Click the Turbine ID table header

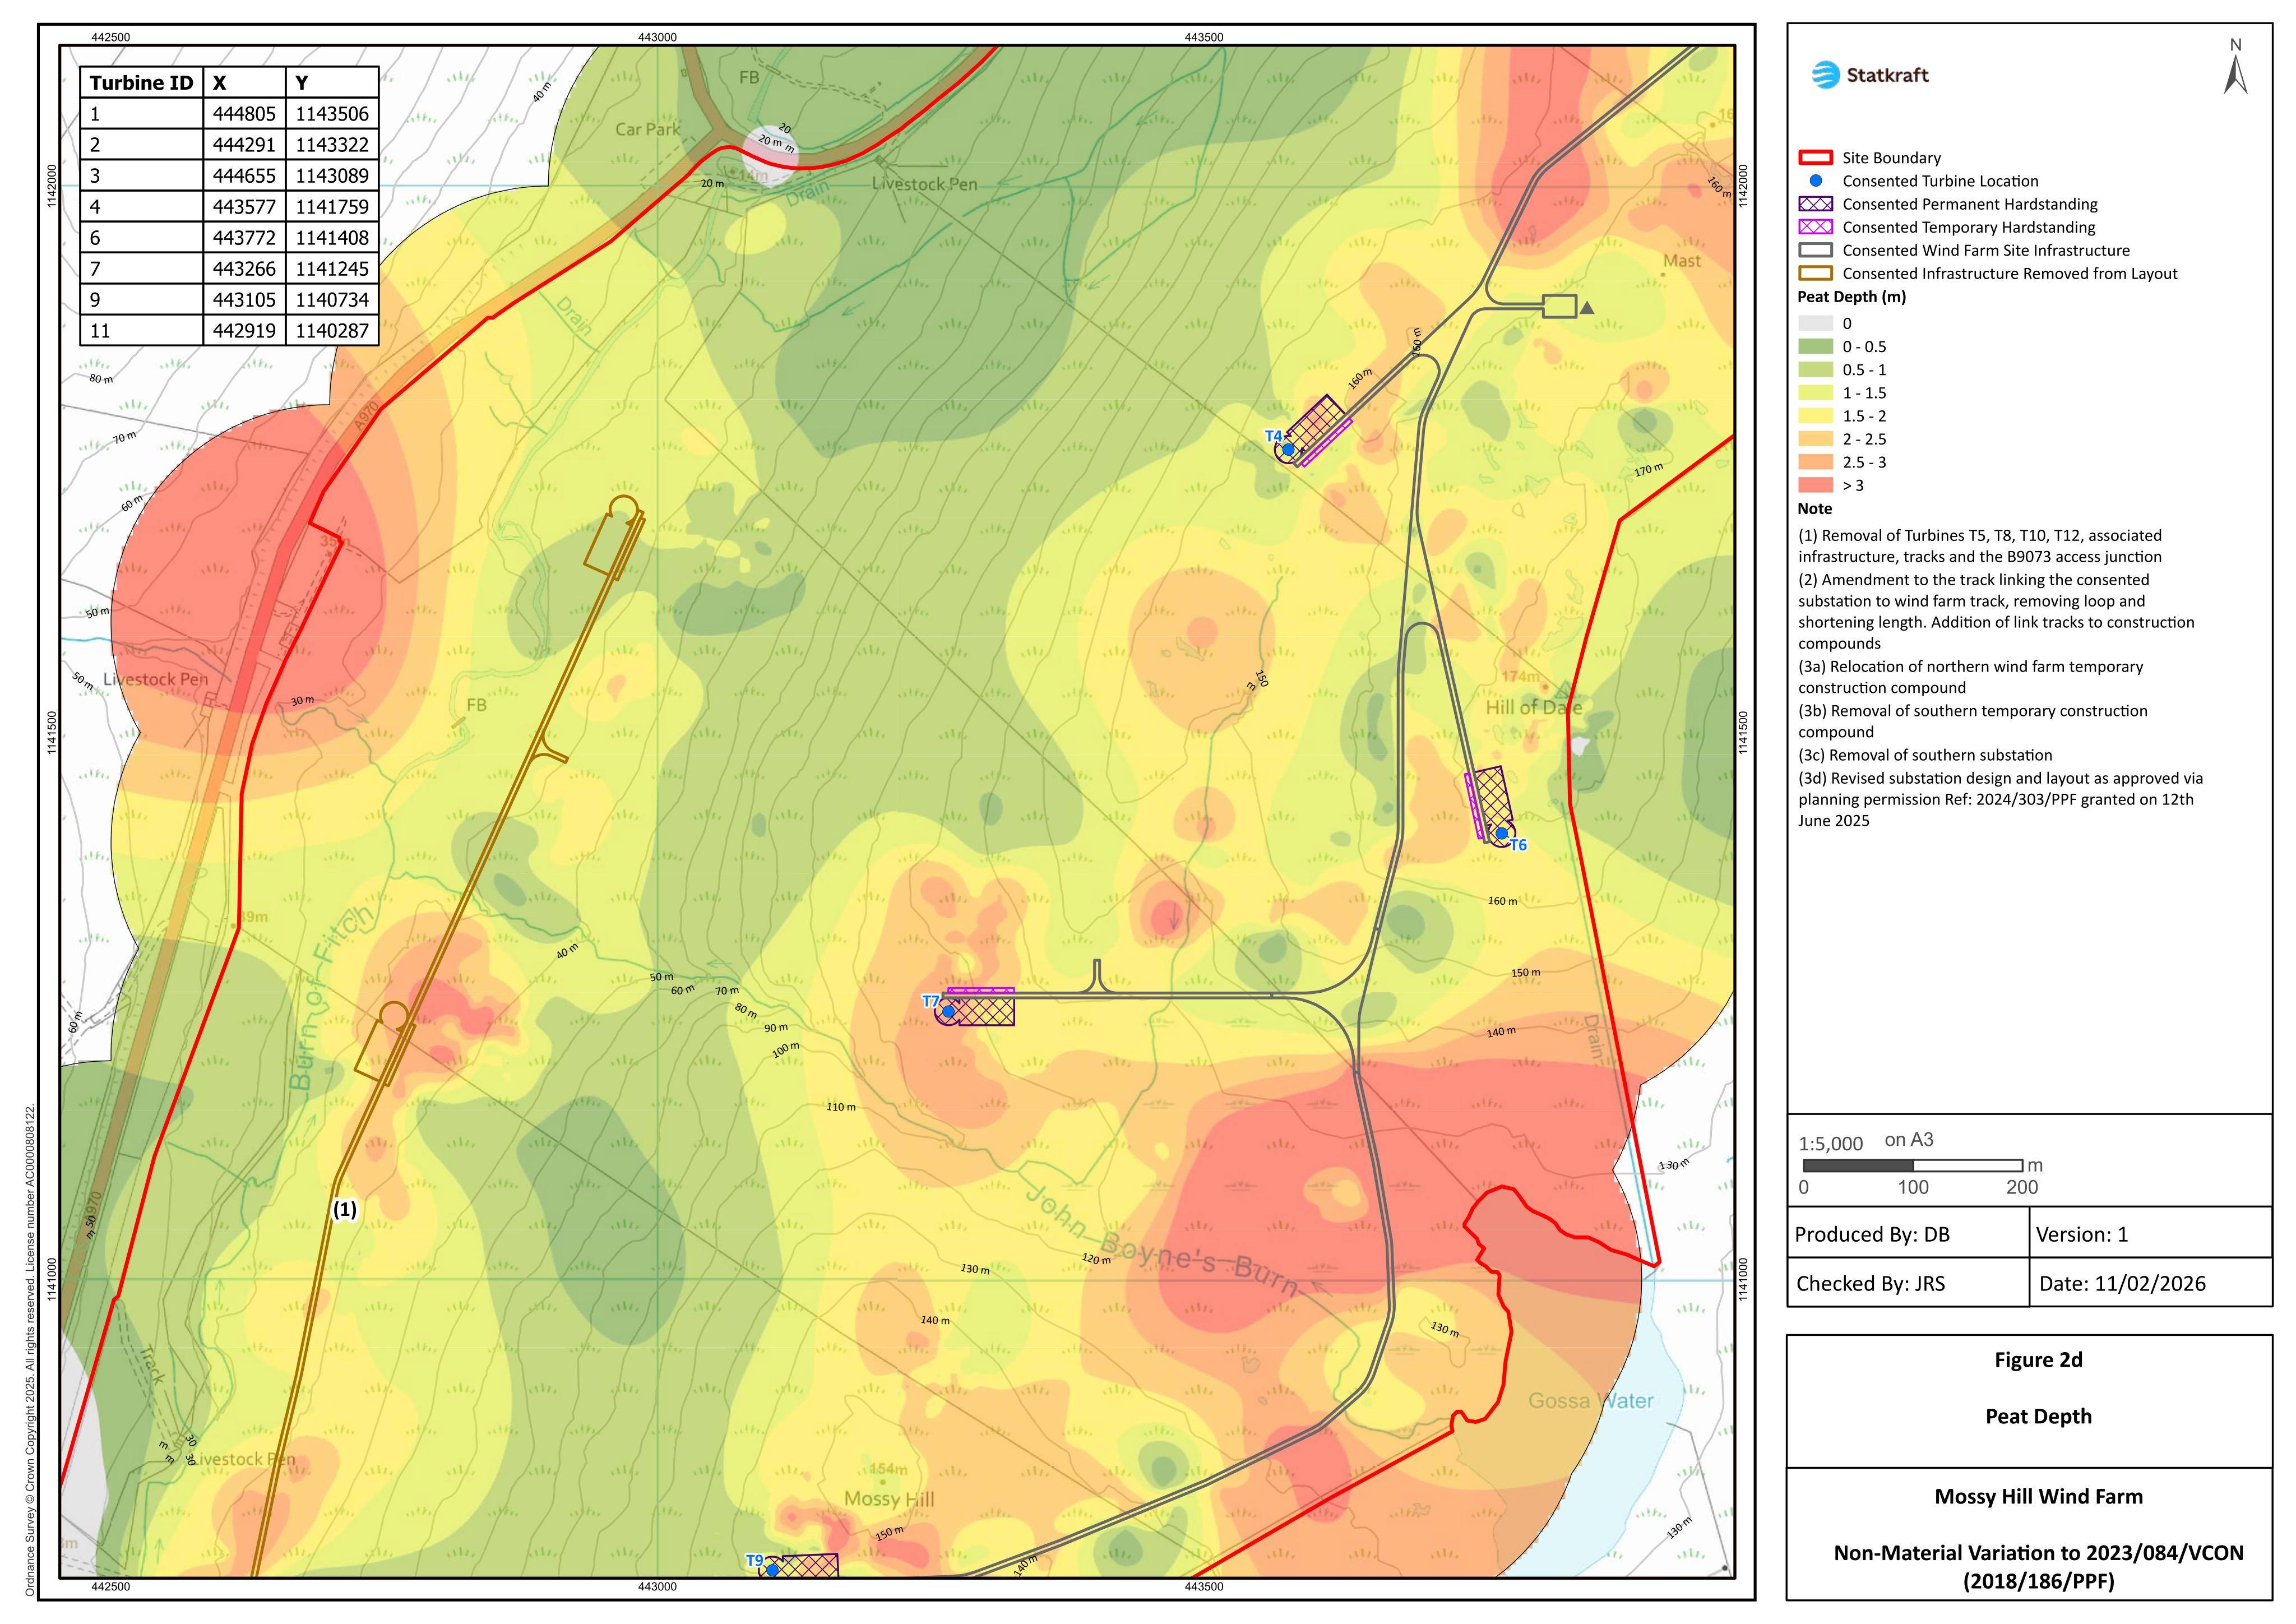141,83
